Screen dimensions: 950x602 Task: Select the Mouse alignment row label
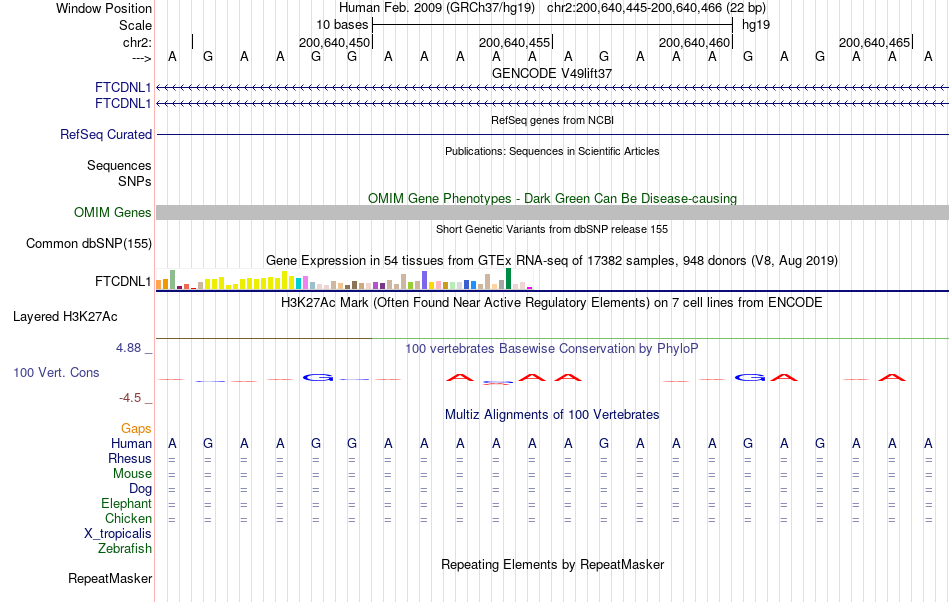(x=132, y=474)
